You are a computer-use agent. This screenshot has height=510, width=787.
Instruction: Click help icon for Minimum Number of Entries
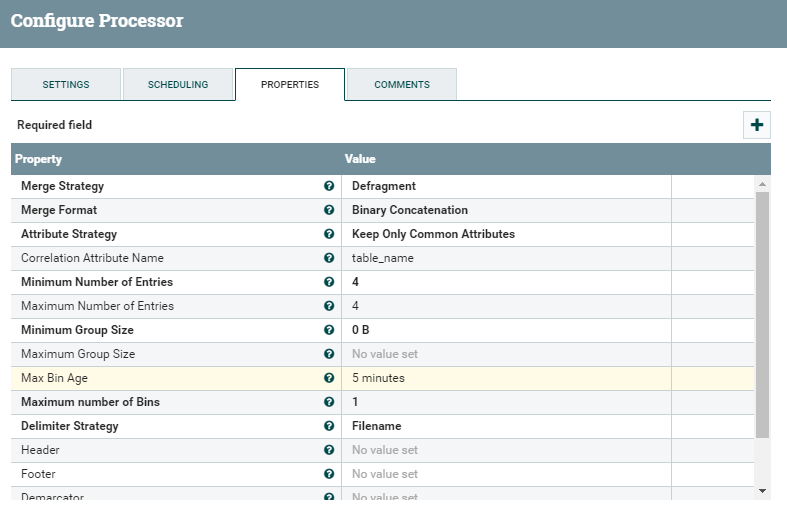pos(329,282)
